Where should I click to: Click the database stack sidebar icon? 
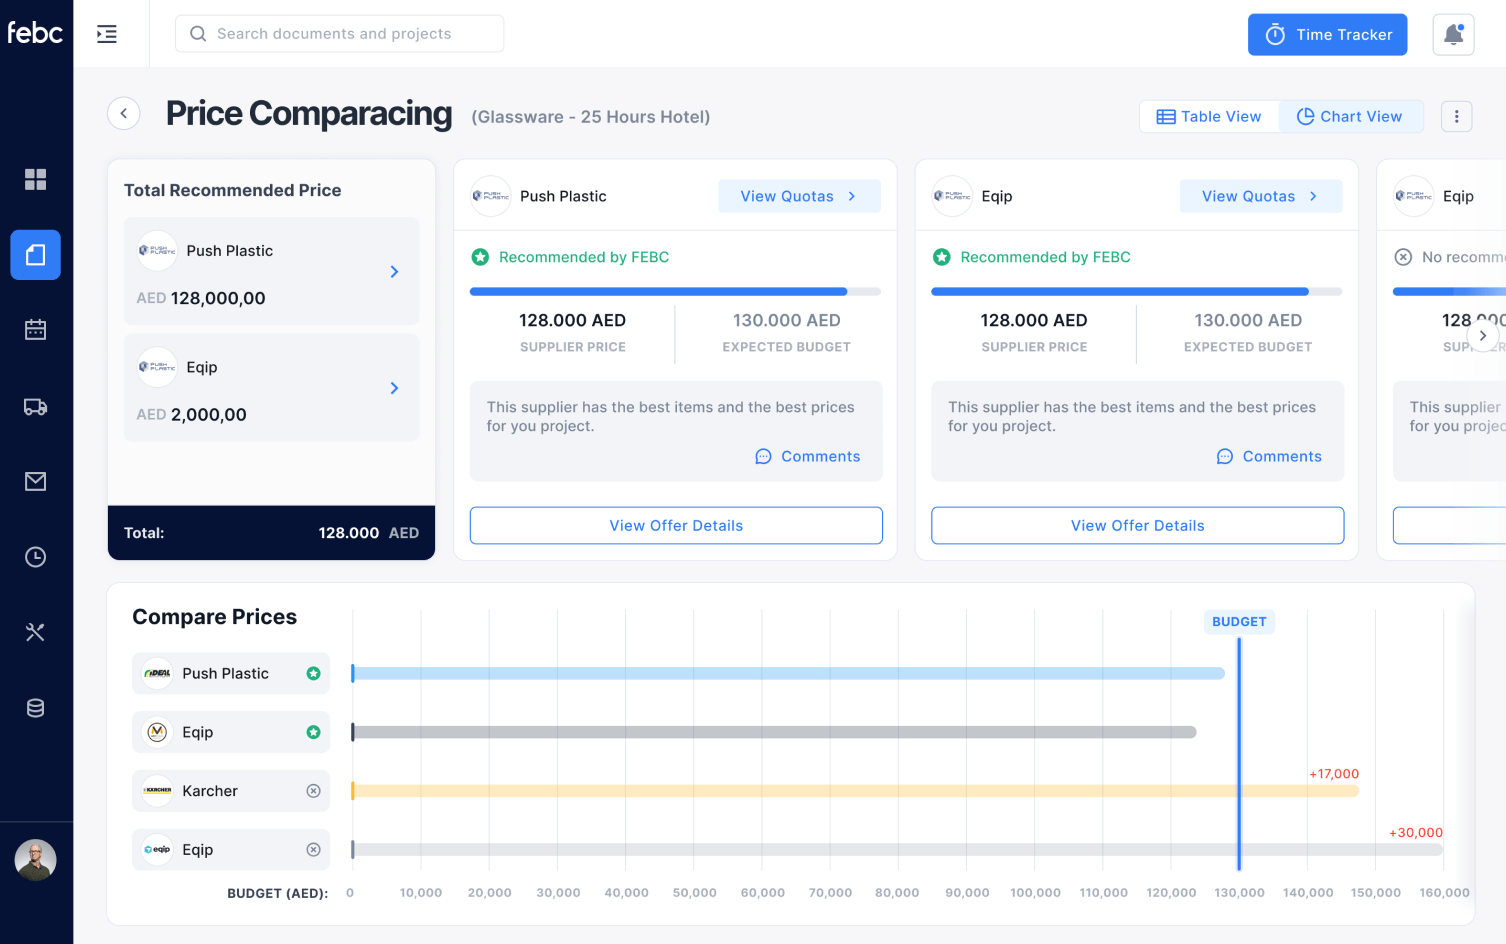pos(35,708)
